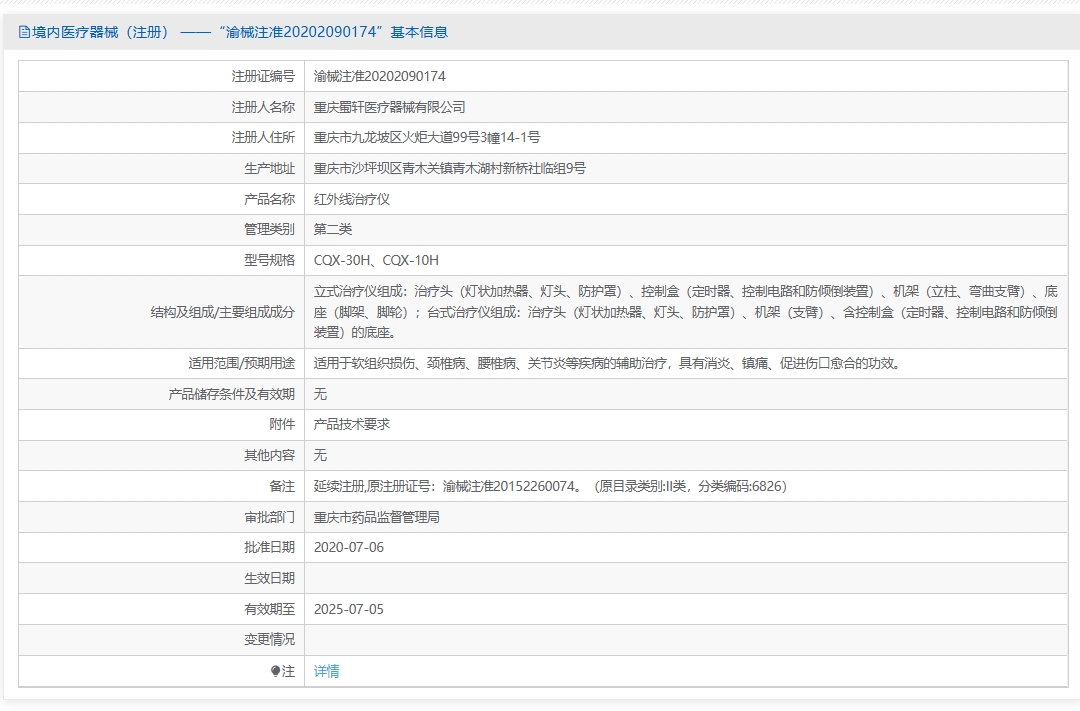Click the 变更情况 label
1080x711 pixels.
tap(269, 640)
